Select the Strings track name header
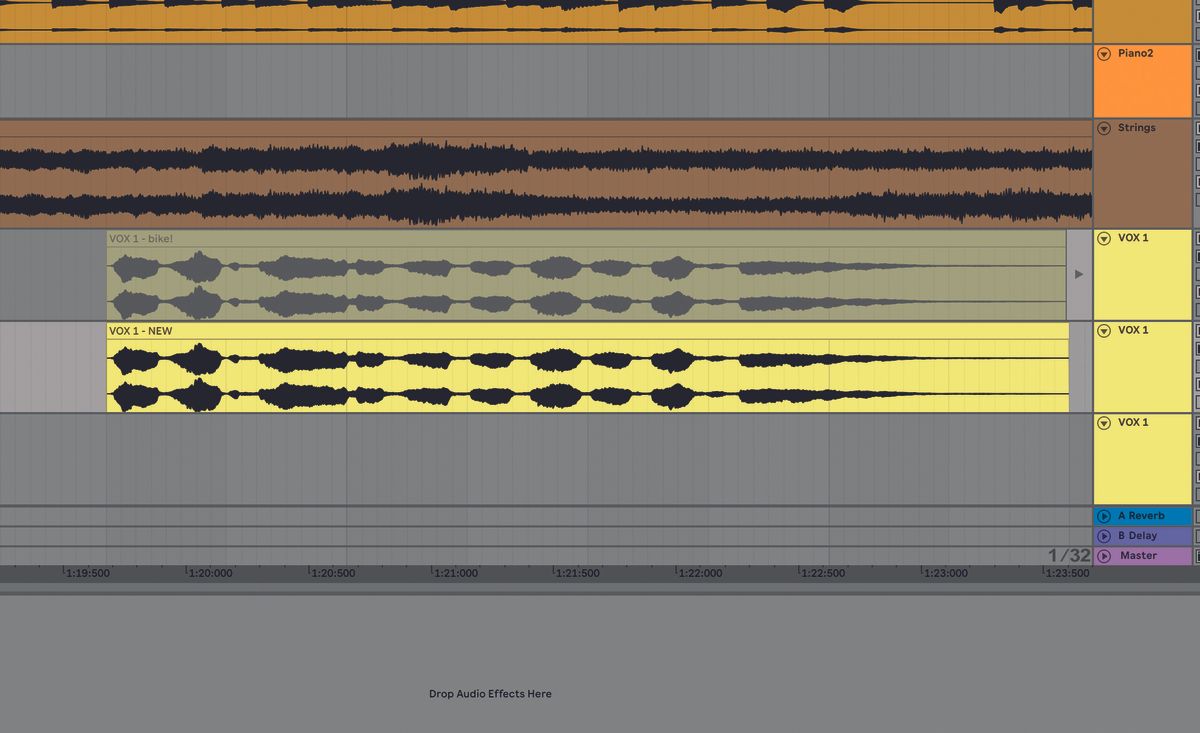Viewport: 1200px width, 733px height. click(x=1143, y=174)
